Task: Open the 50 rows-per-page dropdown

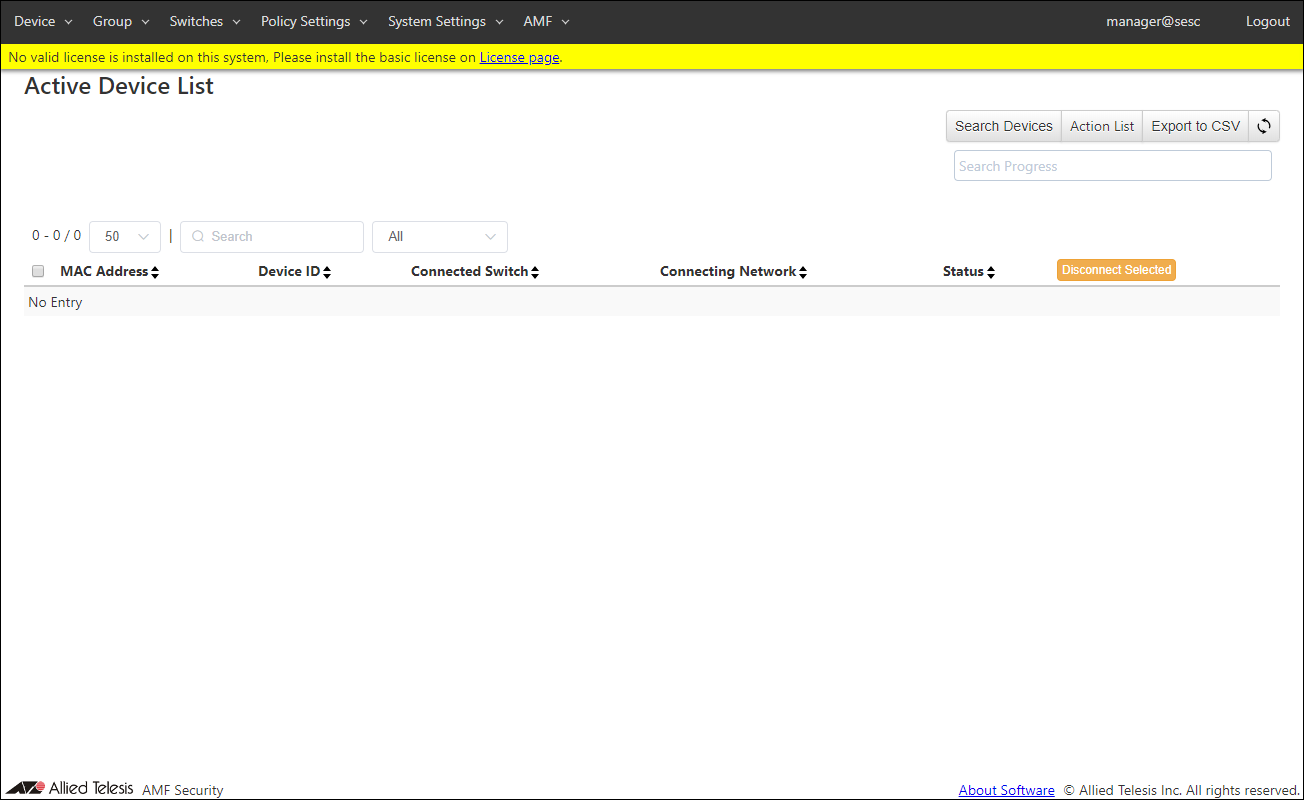Action: pyautogui.click(x=125, y=237)
